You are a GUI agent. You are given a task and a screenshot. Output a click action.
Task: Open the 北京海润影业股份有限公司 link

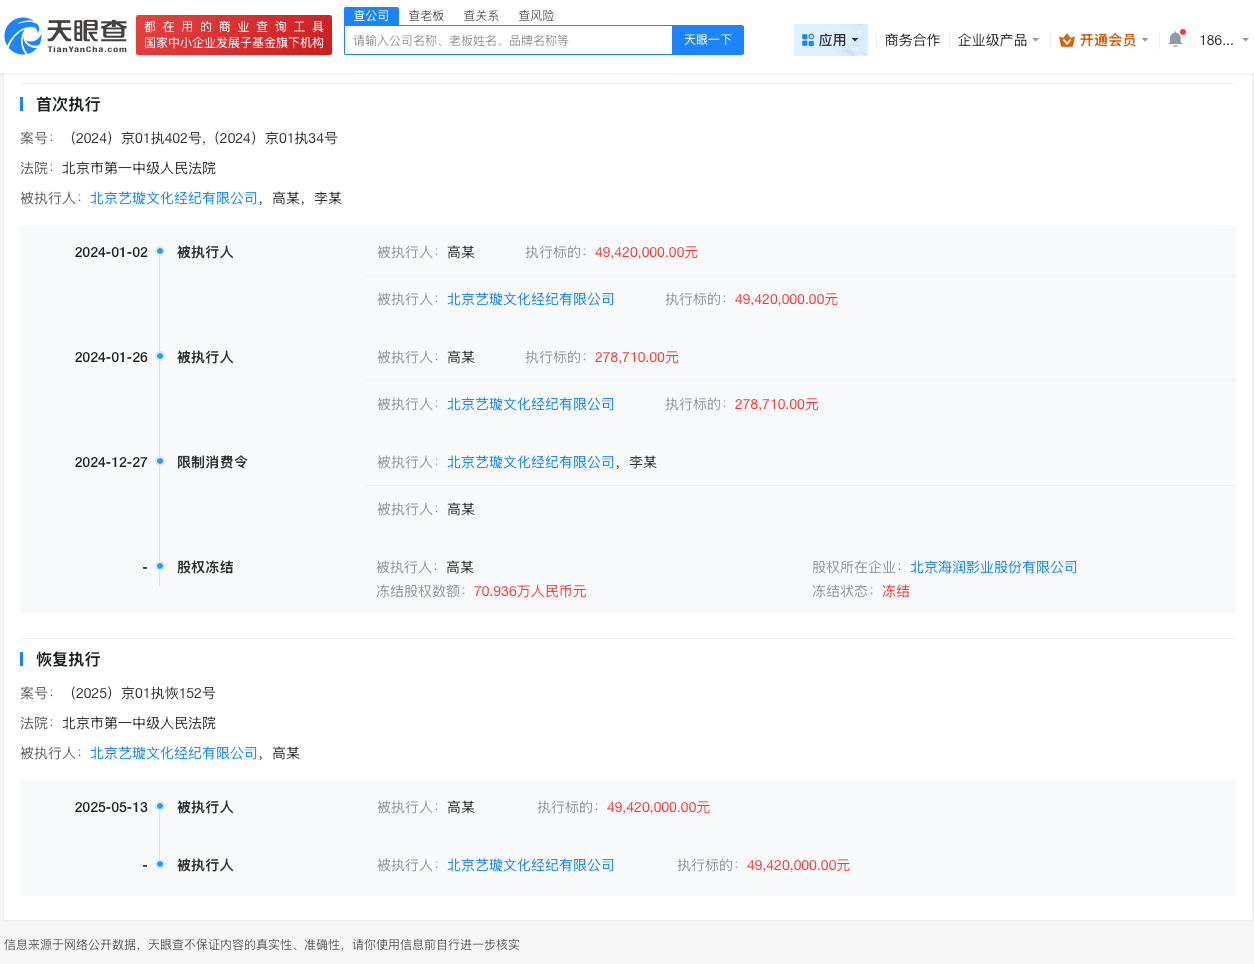coord(993,567)
